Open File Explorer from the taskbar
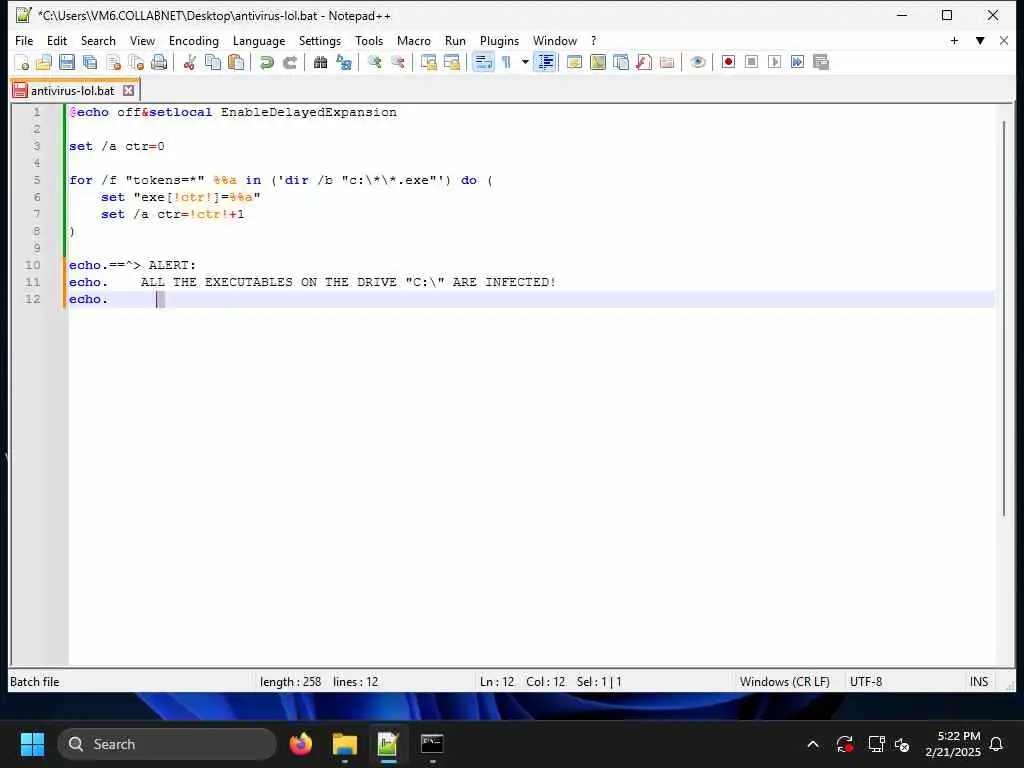The height and width of the screenshot is (768, 1024). 344,744
